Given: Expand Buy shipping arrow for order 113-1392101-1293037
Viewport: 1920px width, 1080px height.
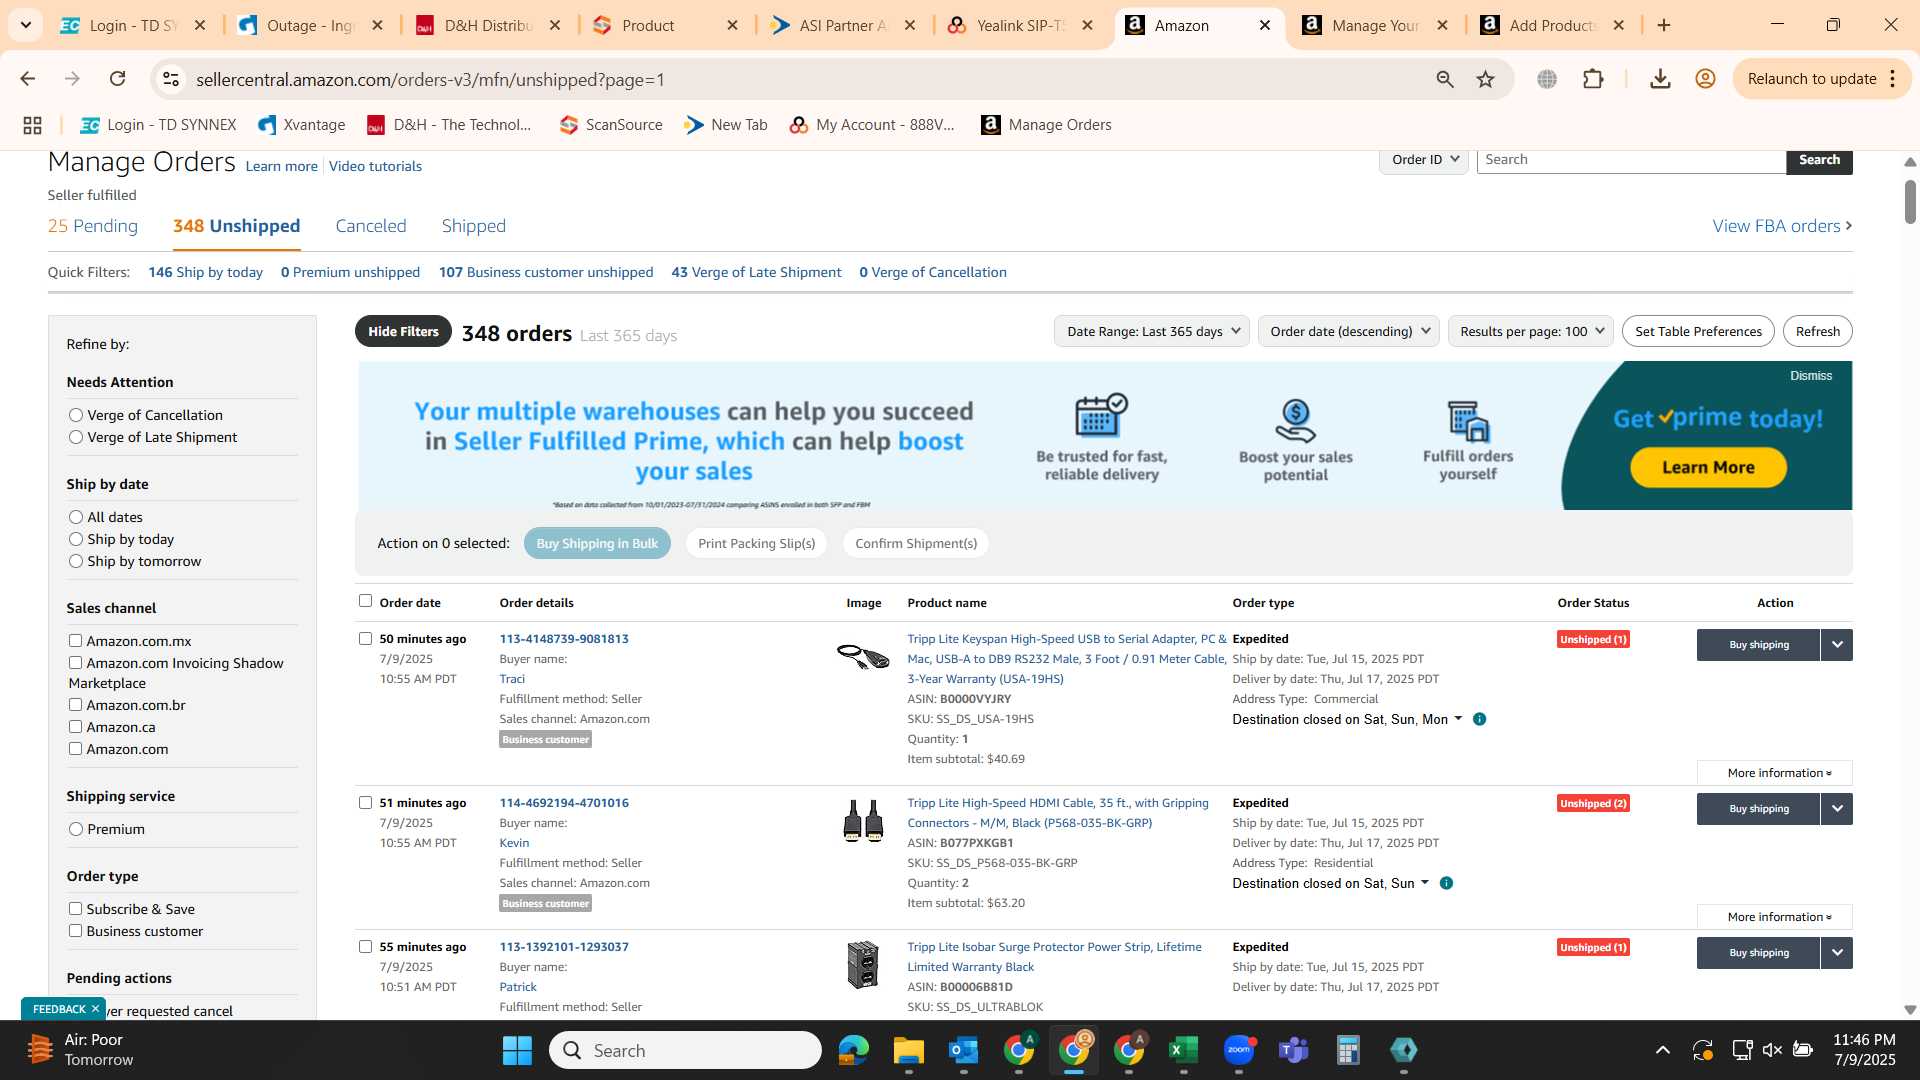Looking at the screenshot, I should click(x=1837, y=953).
